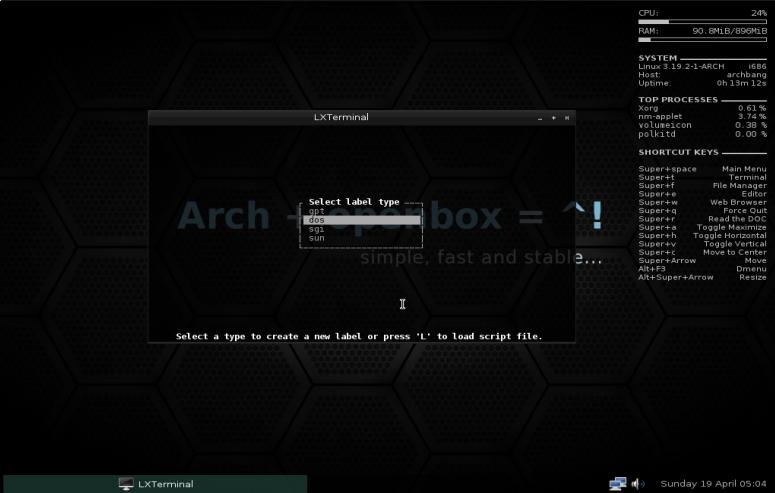Screen dimensions: 775x493
Task: Click the LXTerminal title bar text
Action: (x=341, y=117)
